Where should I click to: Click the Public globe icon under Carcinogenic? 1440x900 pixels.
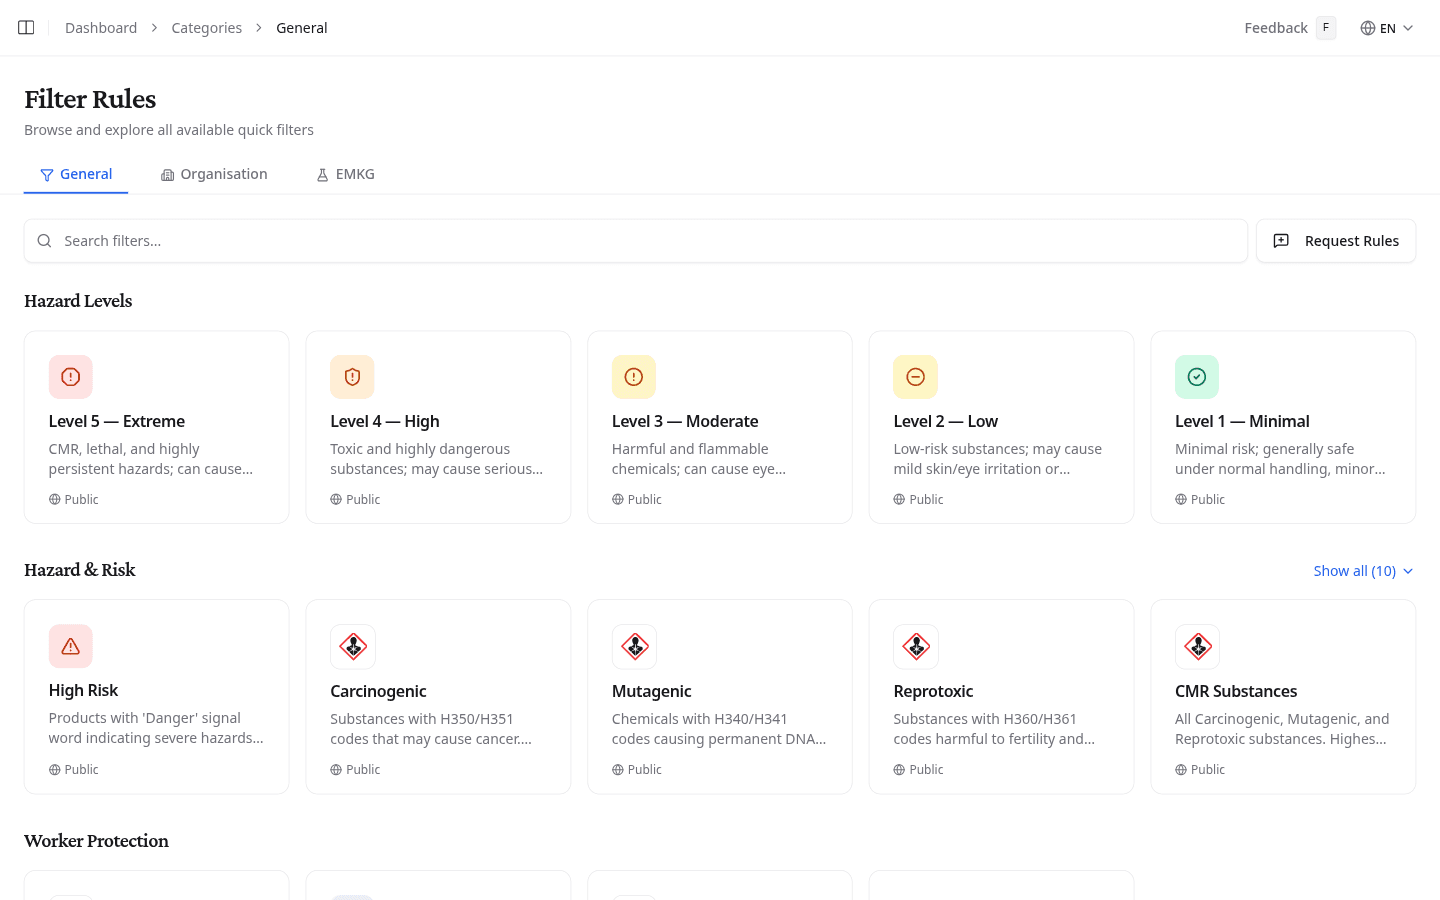coord(336,769)
